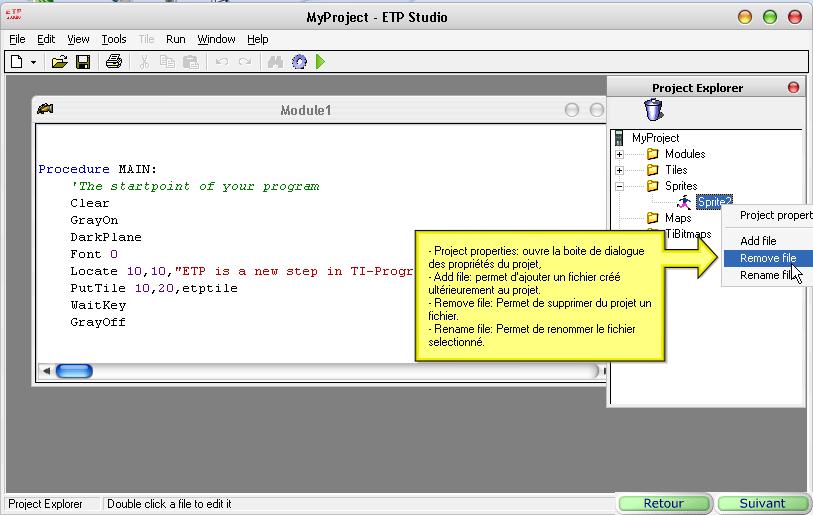Click the 'Clear' code line

(90, 203)
